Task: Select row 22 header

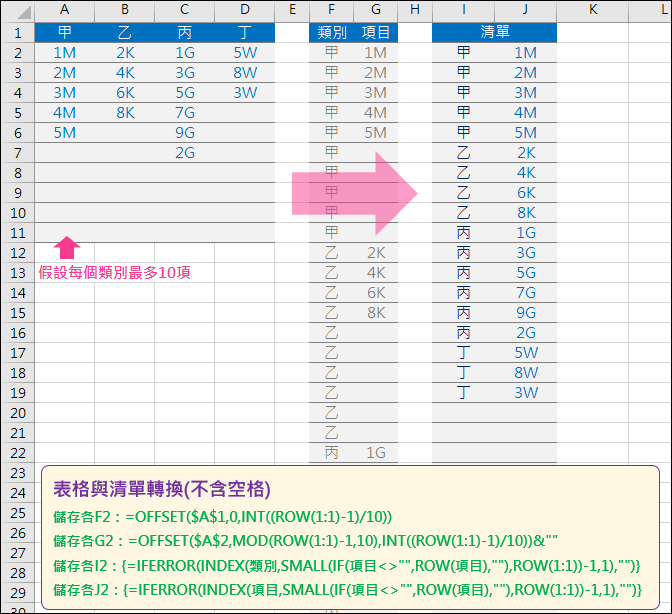Action: coord(18,453)
